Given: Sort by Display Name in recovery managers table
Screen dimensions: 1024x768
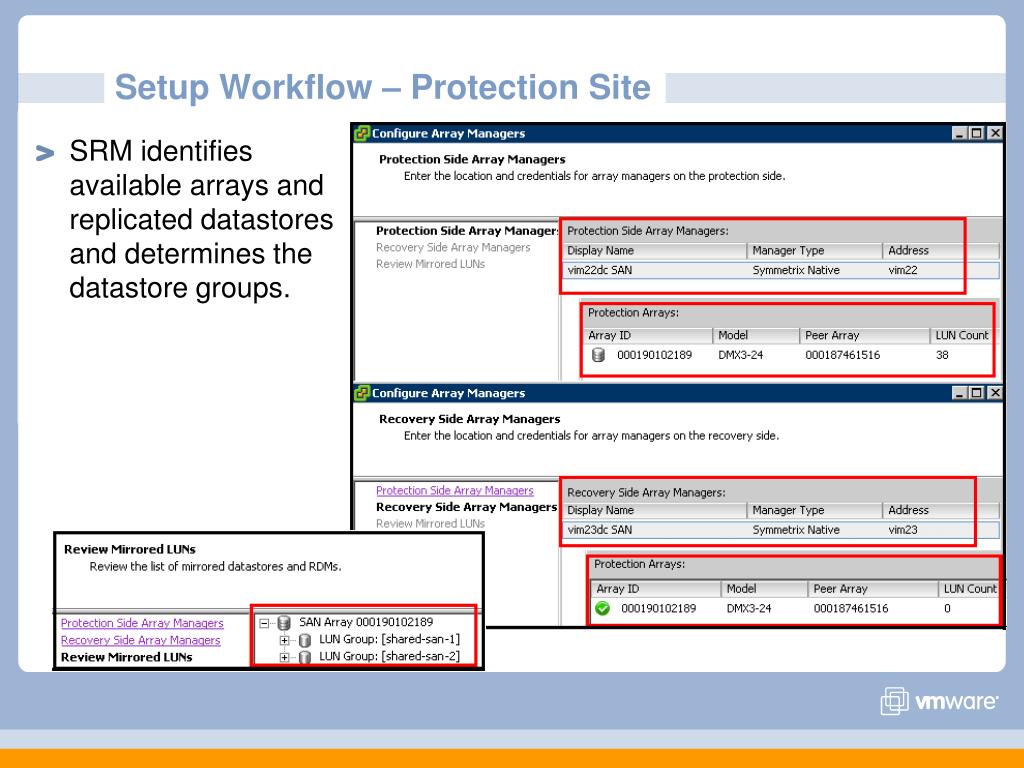Looking at the screenshot, I should click(654, 511).
